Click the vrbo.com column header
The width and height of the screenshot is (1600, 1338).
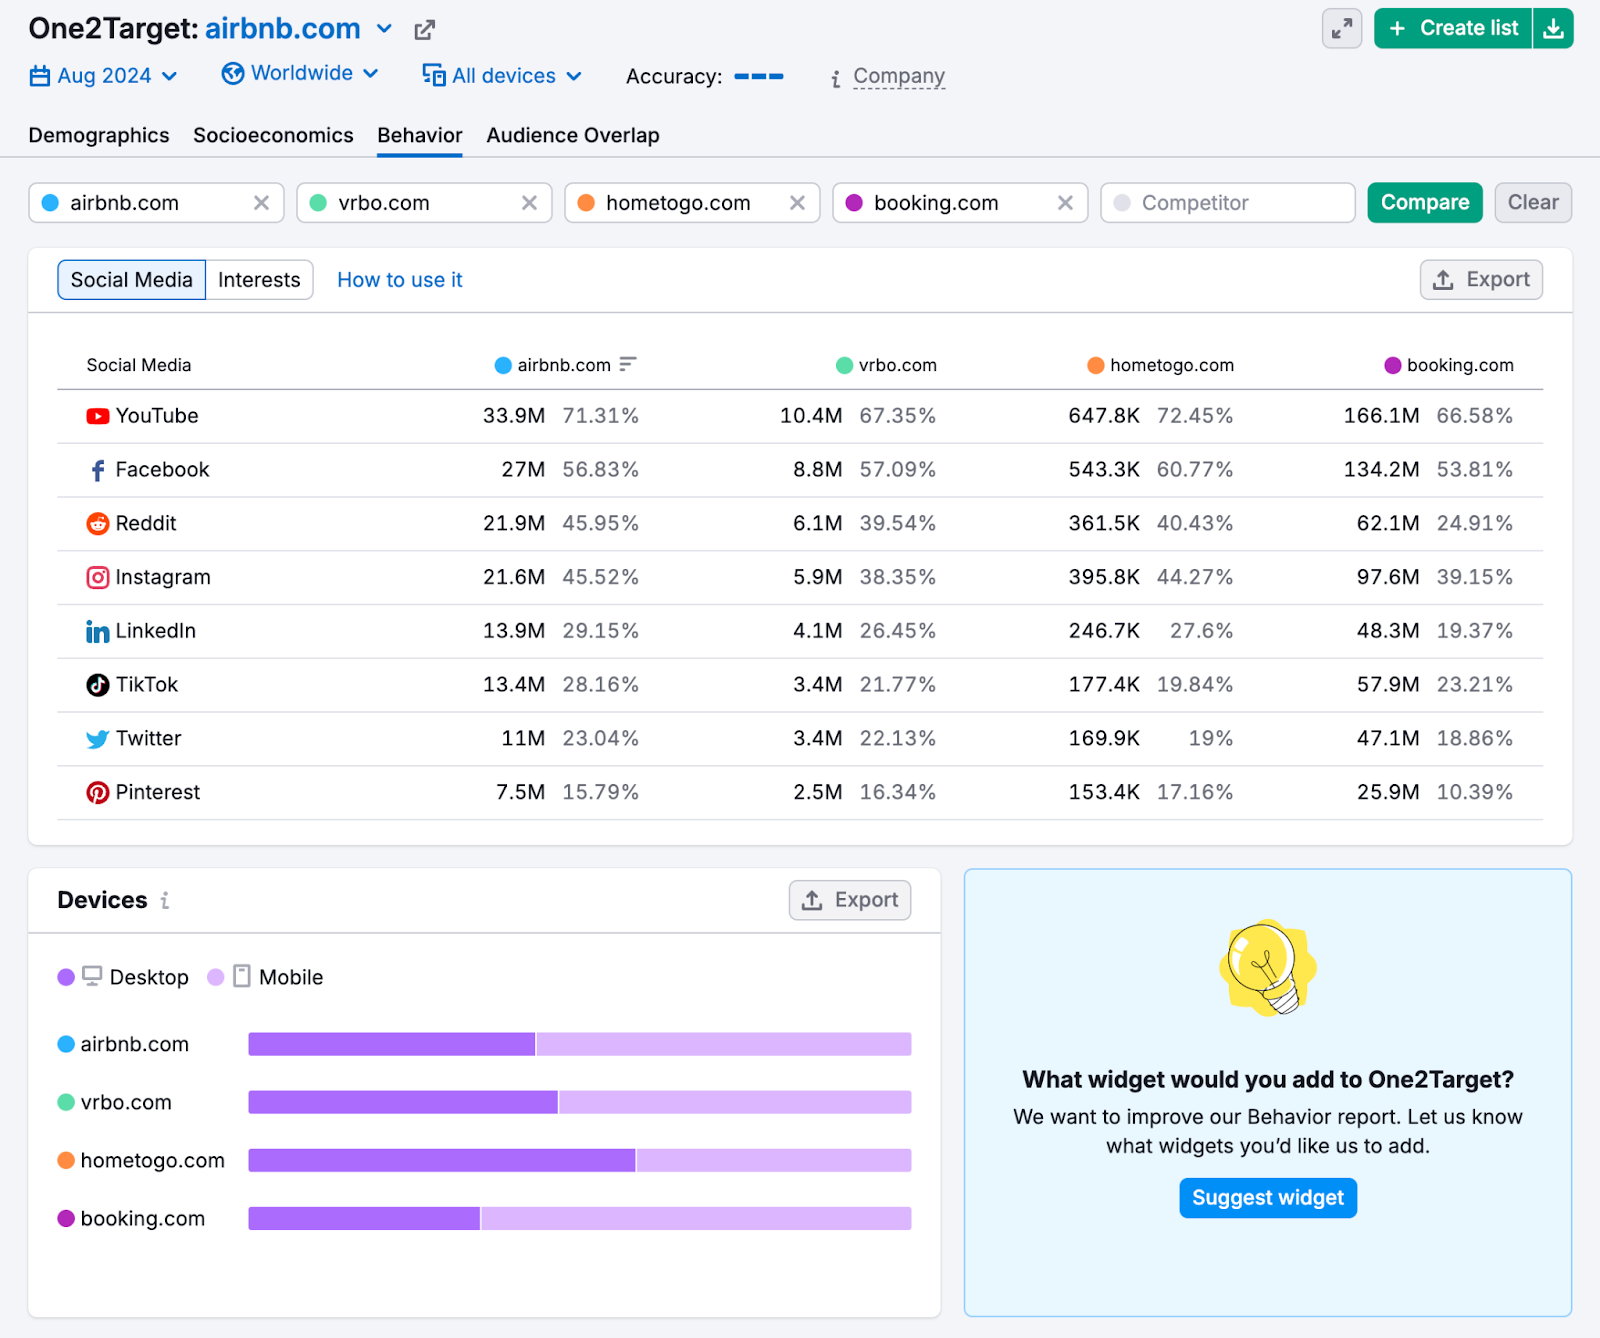click(x=887, y=365)
